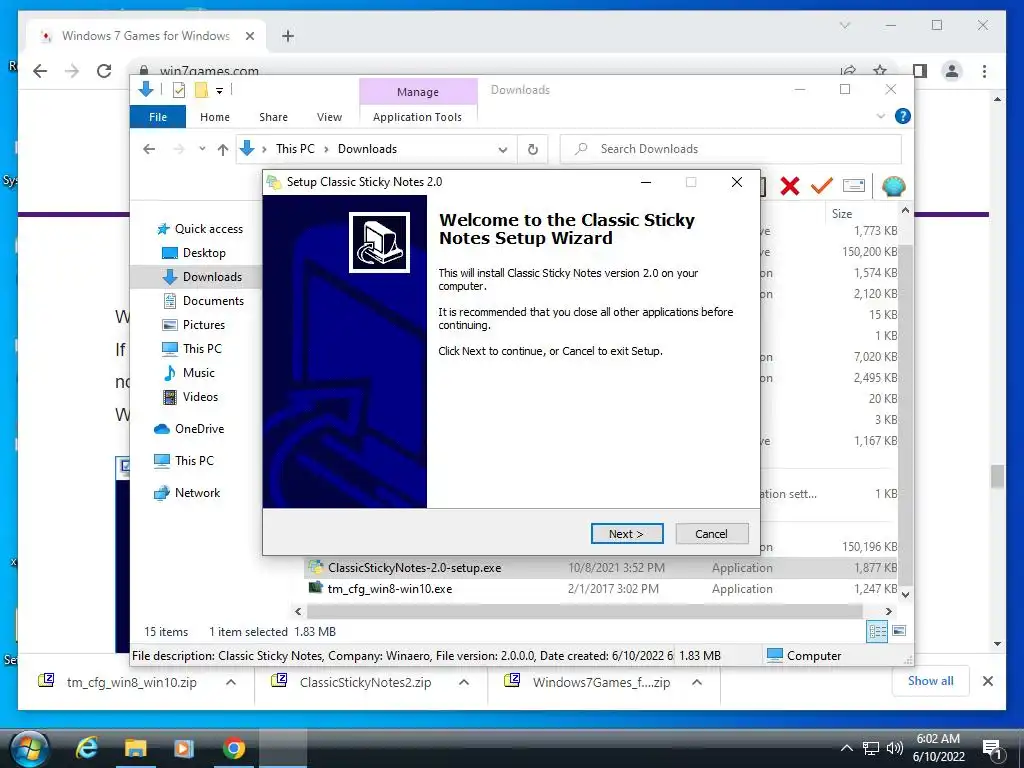Click This PC in the address breadcrumb
This screenshot has width=1024, height=768.
point(295,149)
